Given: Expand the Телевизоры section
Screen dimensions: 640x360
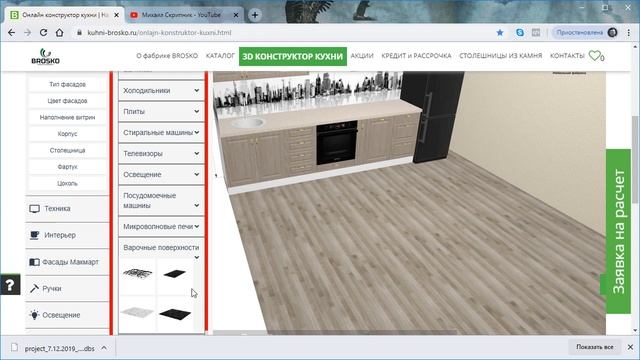Looking at the screenshot, I should tap(161, 153).
